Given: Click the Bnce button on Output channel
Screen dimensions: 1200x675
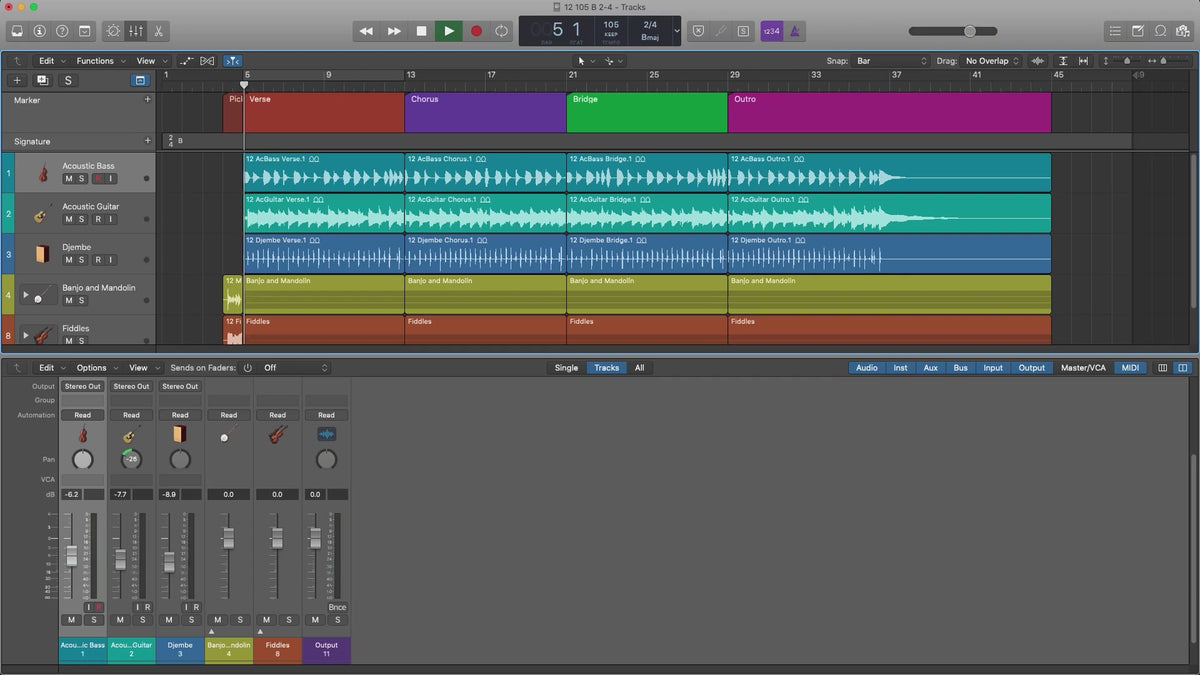Looking at the screenshot, I should (337, 607).
